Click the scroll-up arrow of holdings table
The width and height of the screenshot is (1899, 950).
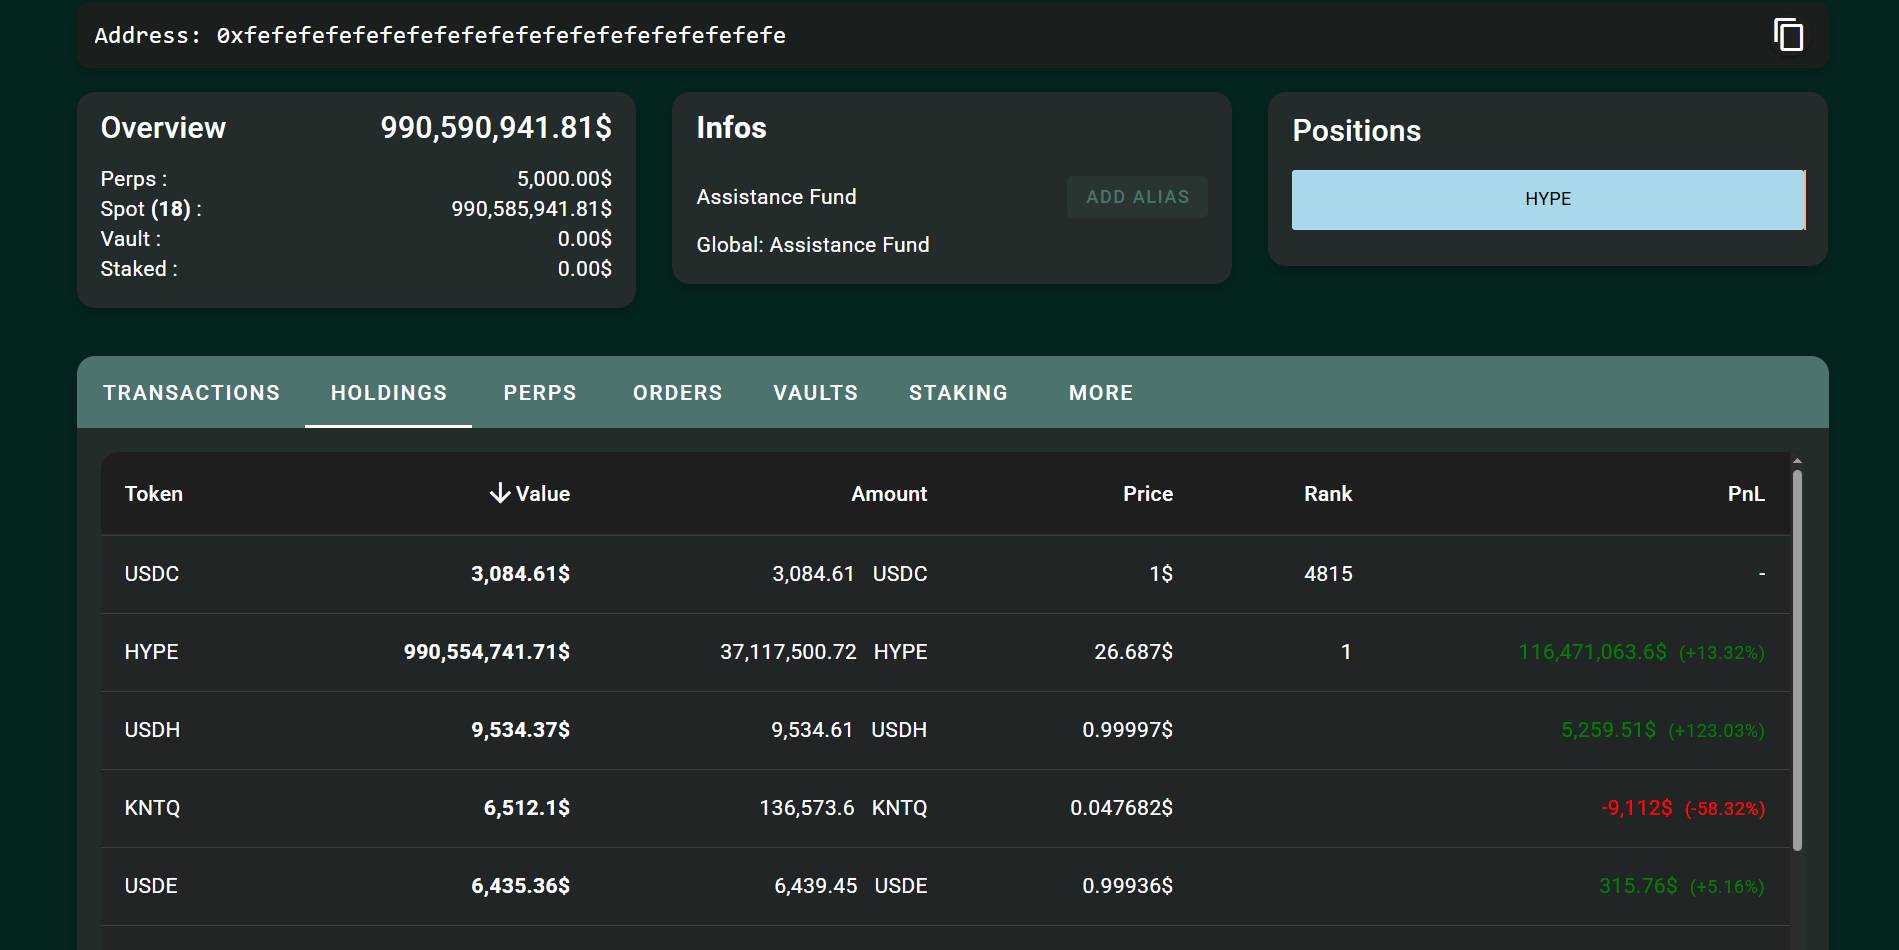pyautogui.click(x=1797, y=461)
